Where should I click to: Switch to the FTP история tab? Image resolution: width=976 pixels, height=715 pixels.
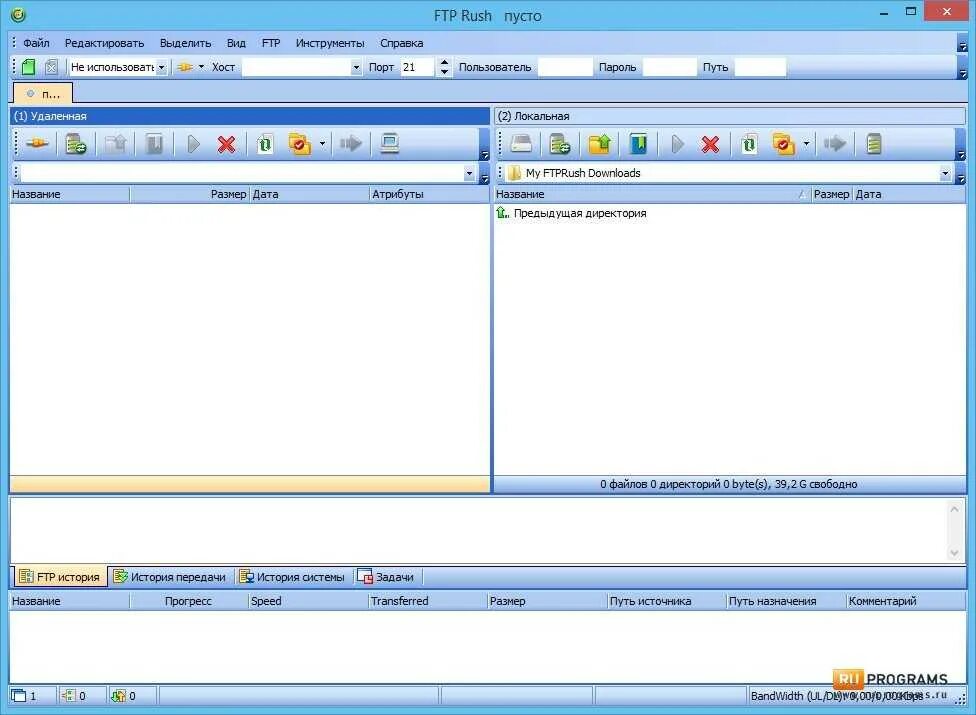pos(60,577)
